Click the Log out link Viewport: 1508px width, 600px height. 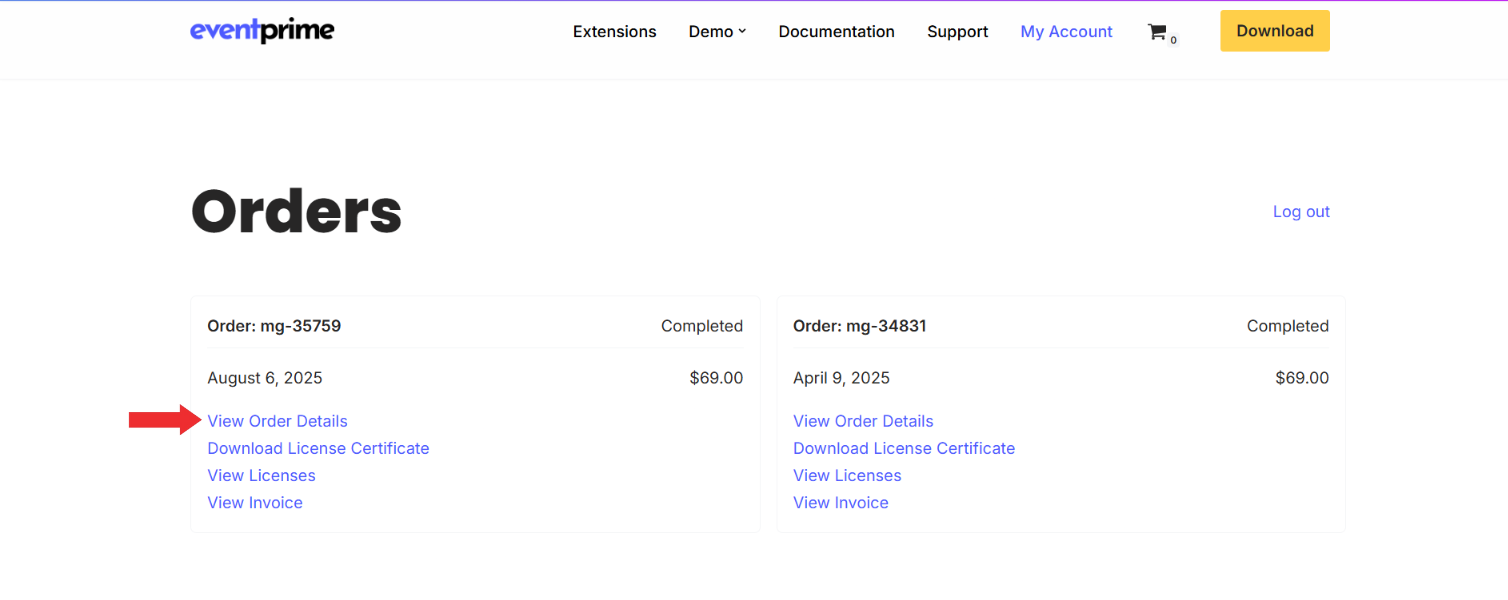[x=1300, y=212]
